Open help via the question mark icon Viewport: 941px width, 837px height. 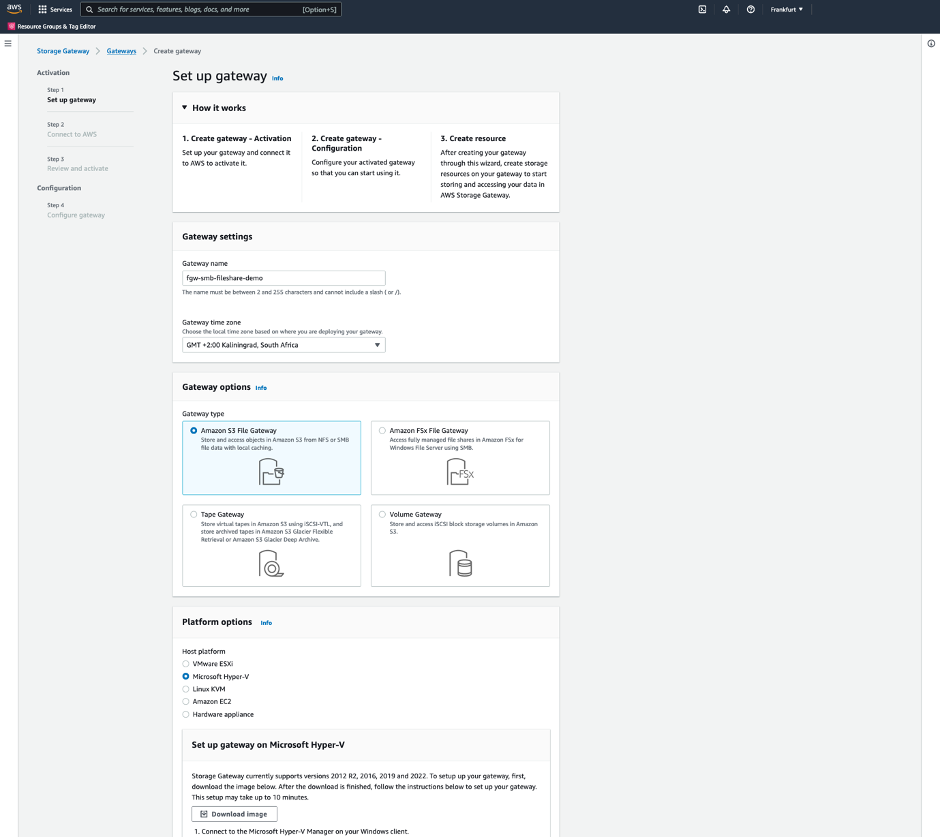pos(750,10)
